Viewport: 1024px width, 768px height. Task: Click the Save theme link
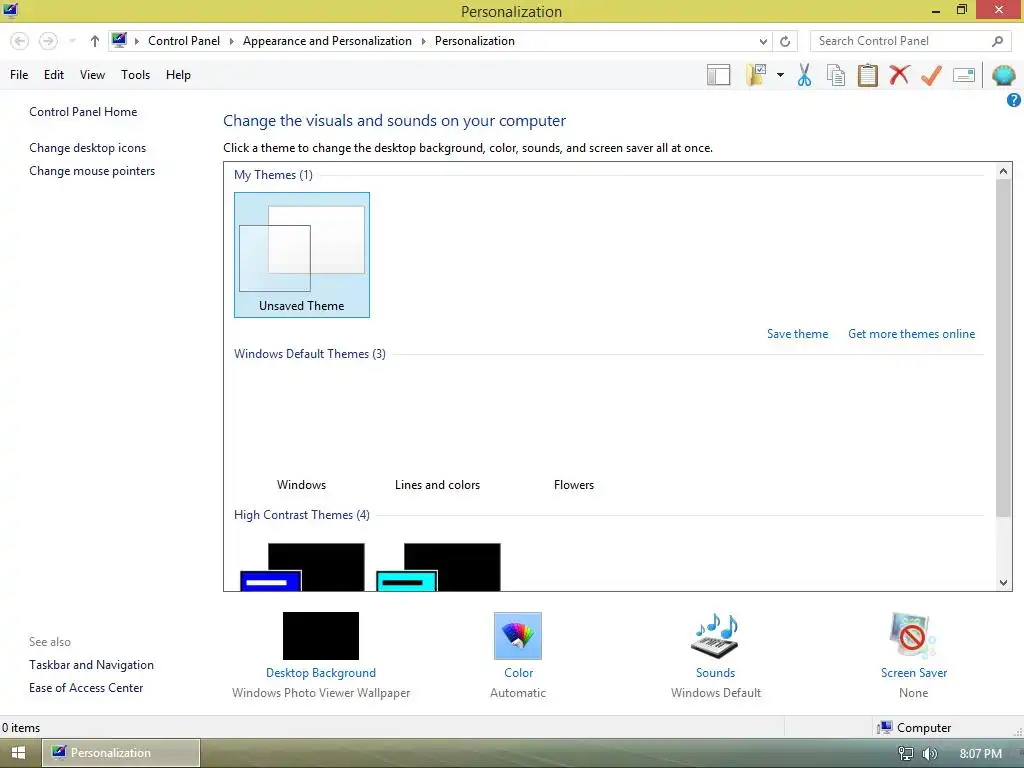[797, 334]
